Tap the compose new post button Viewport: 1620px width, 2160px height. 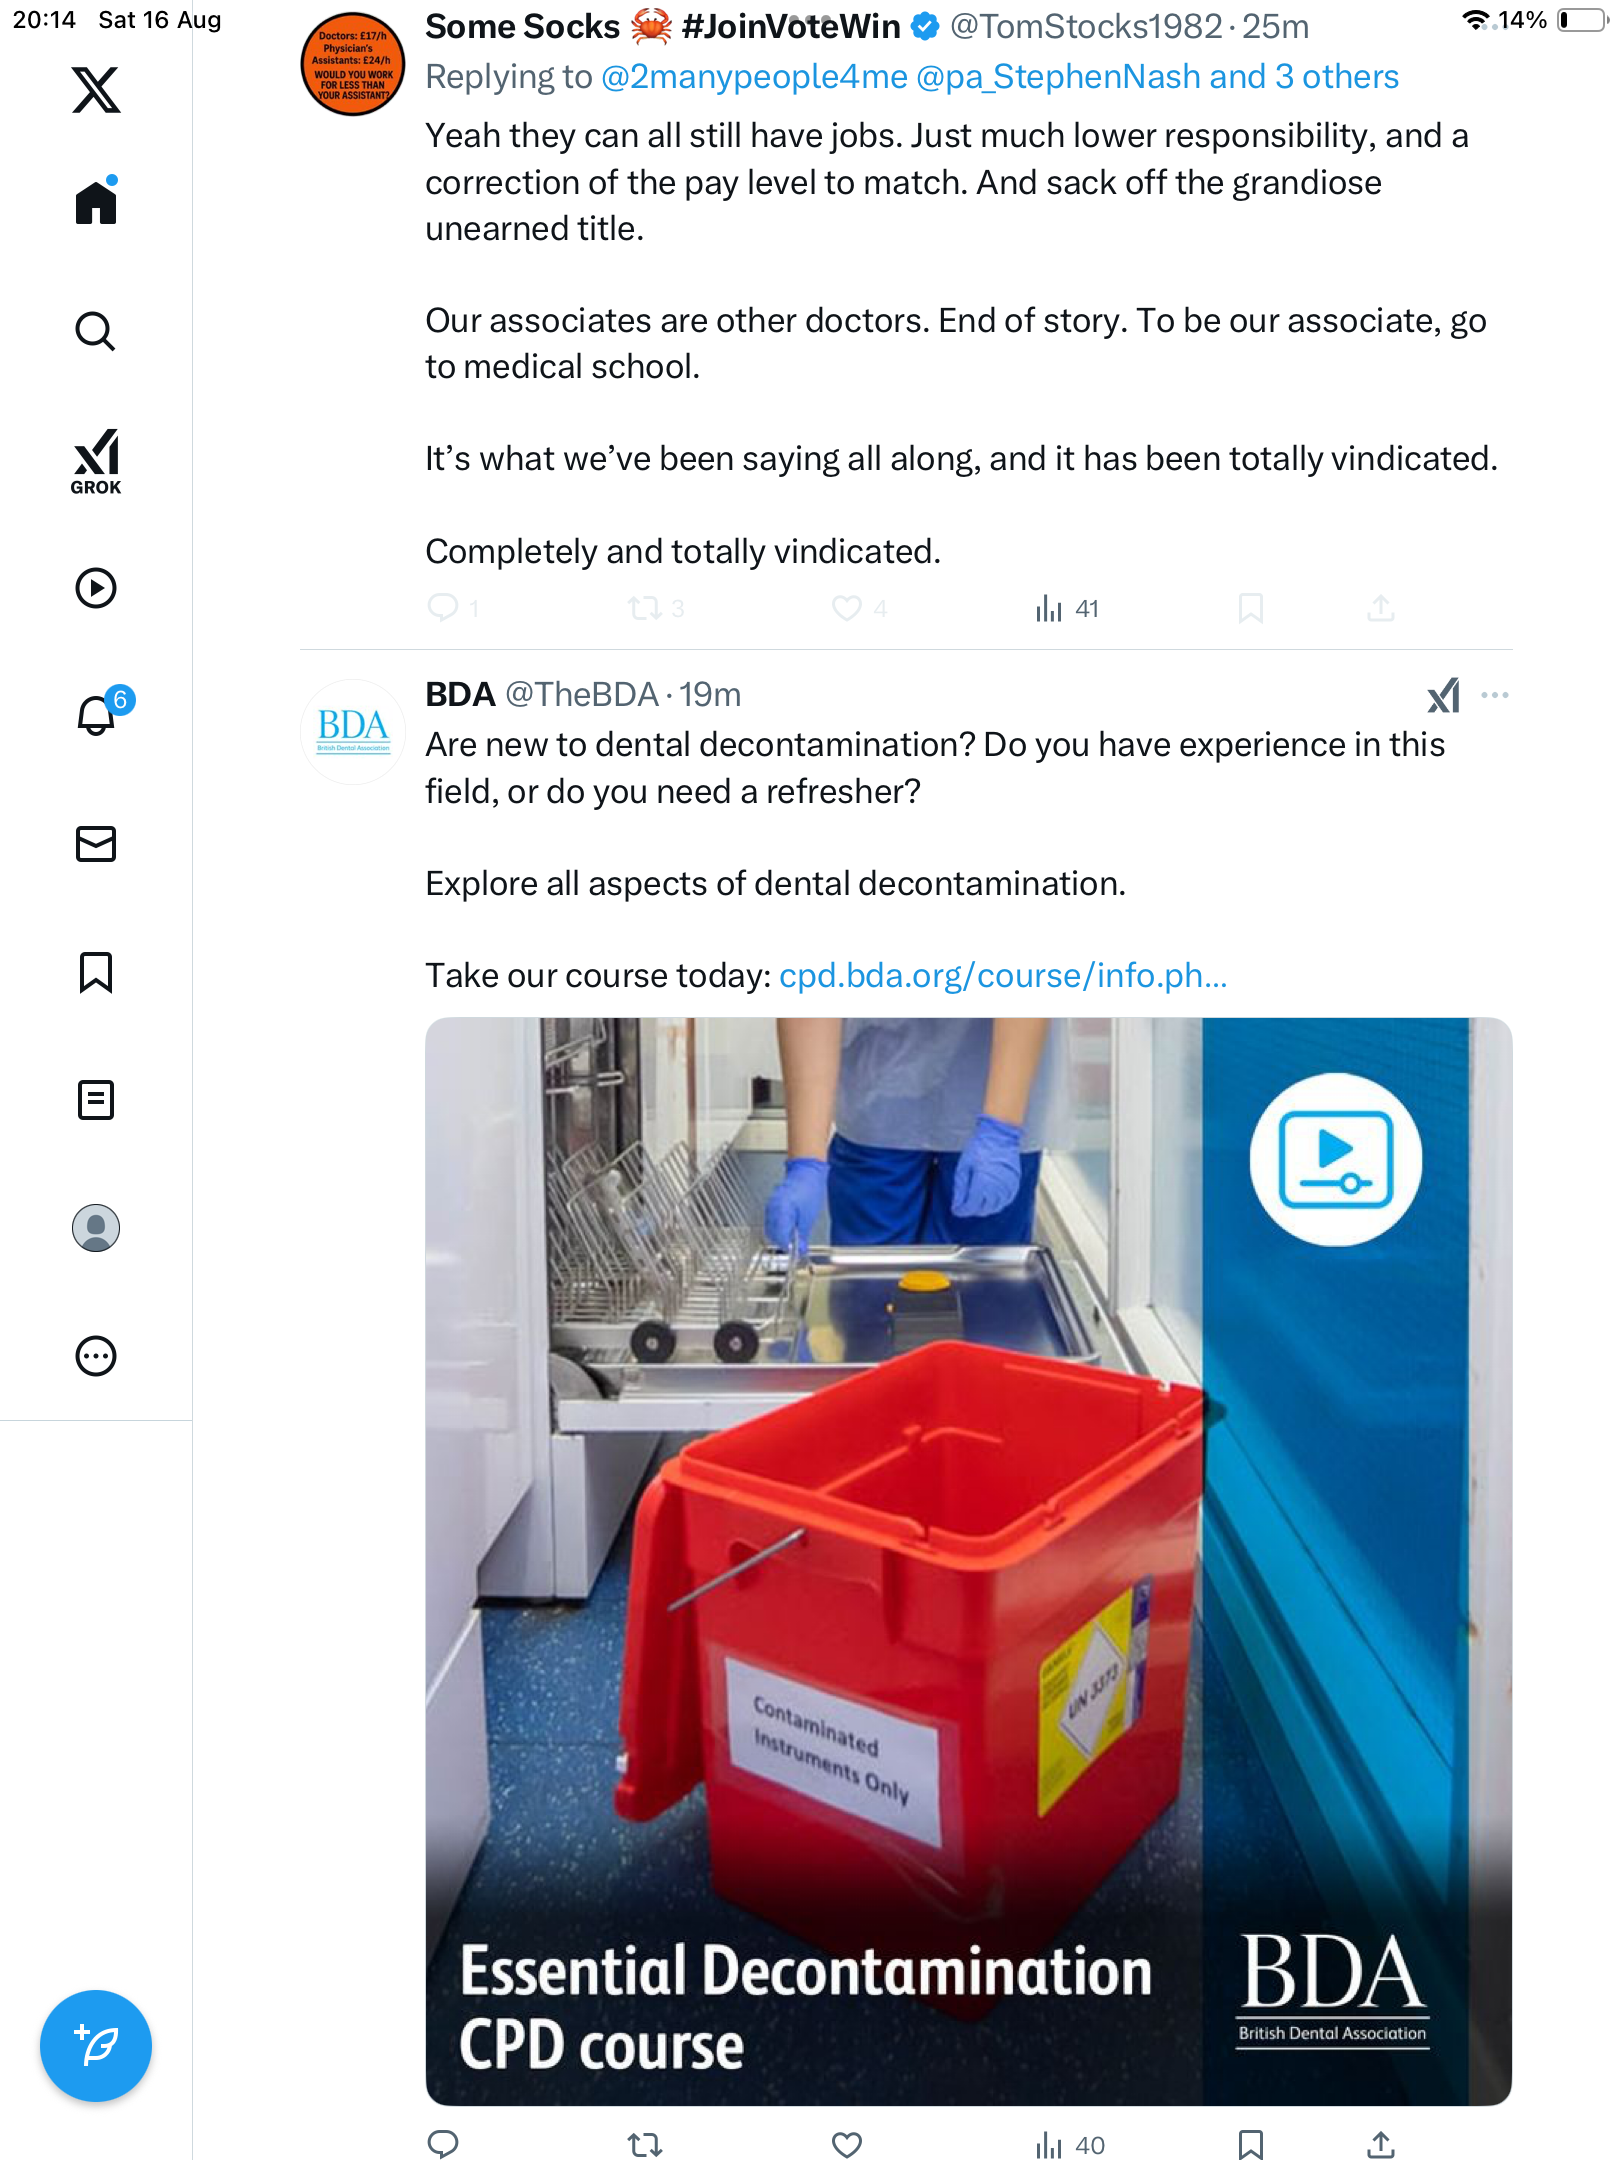pos(96,2046)
